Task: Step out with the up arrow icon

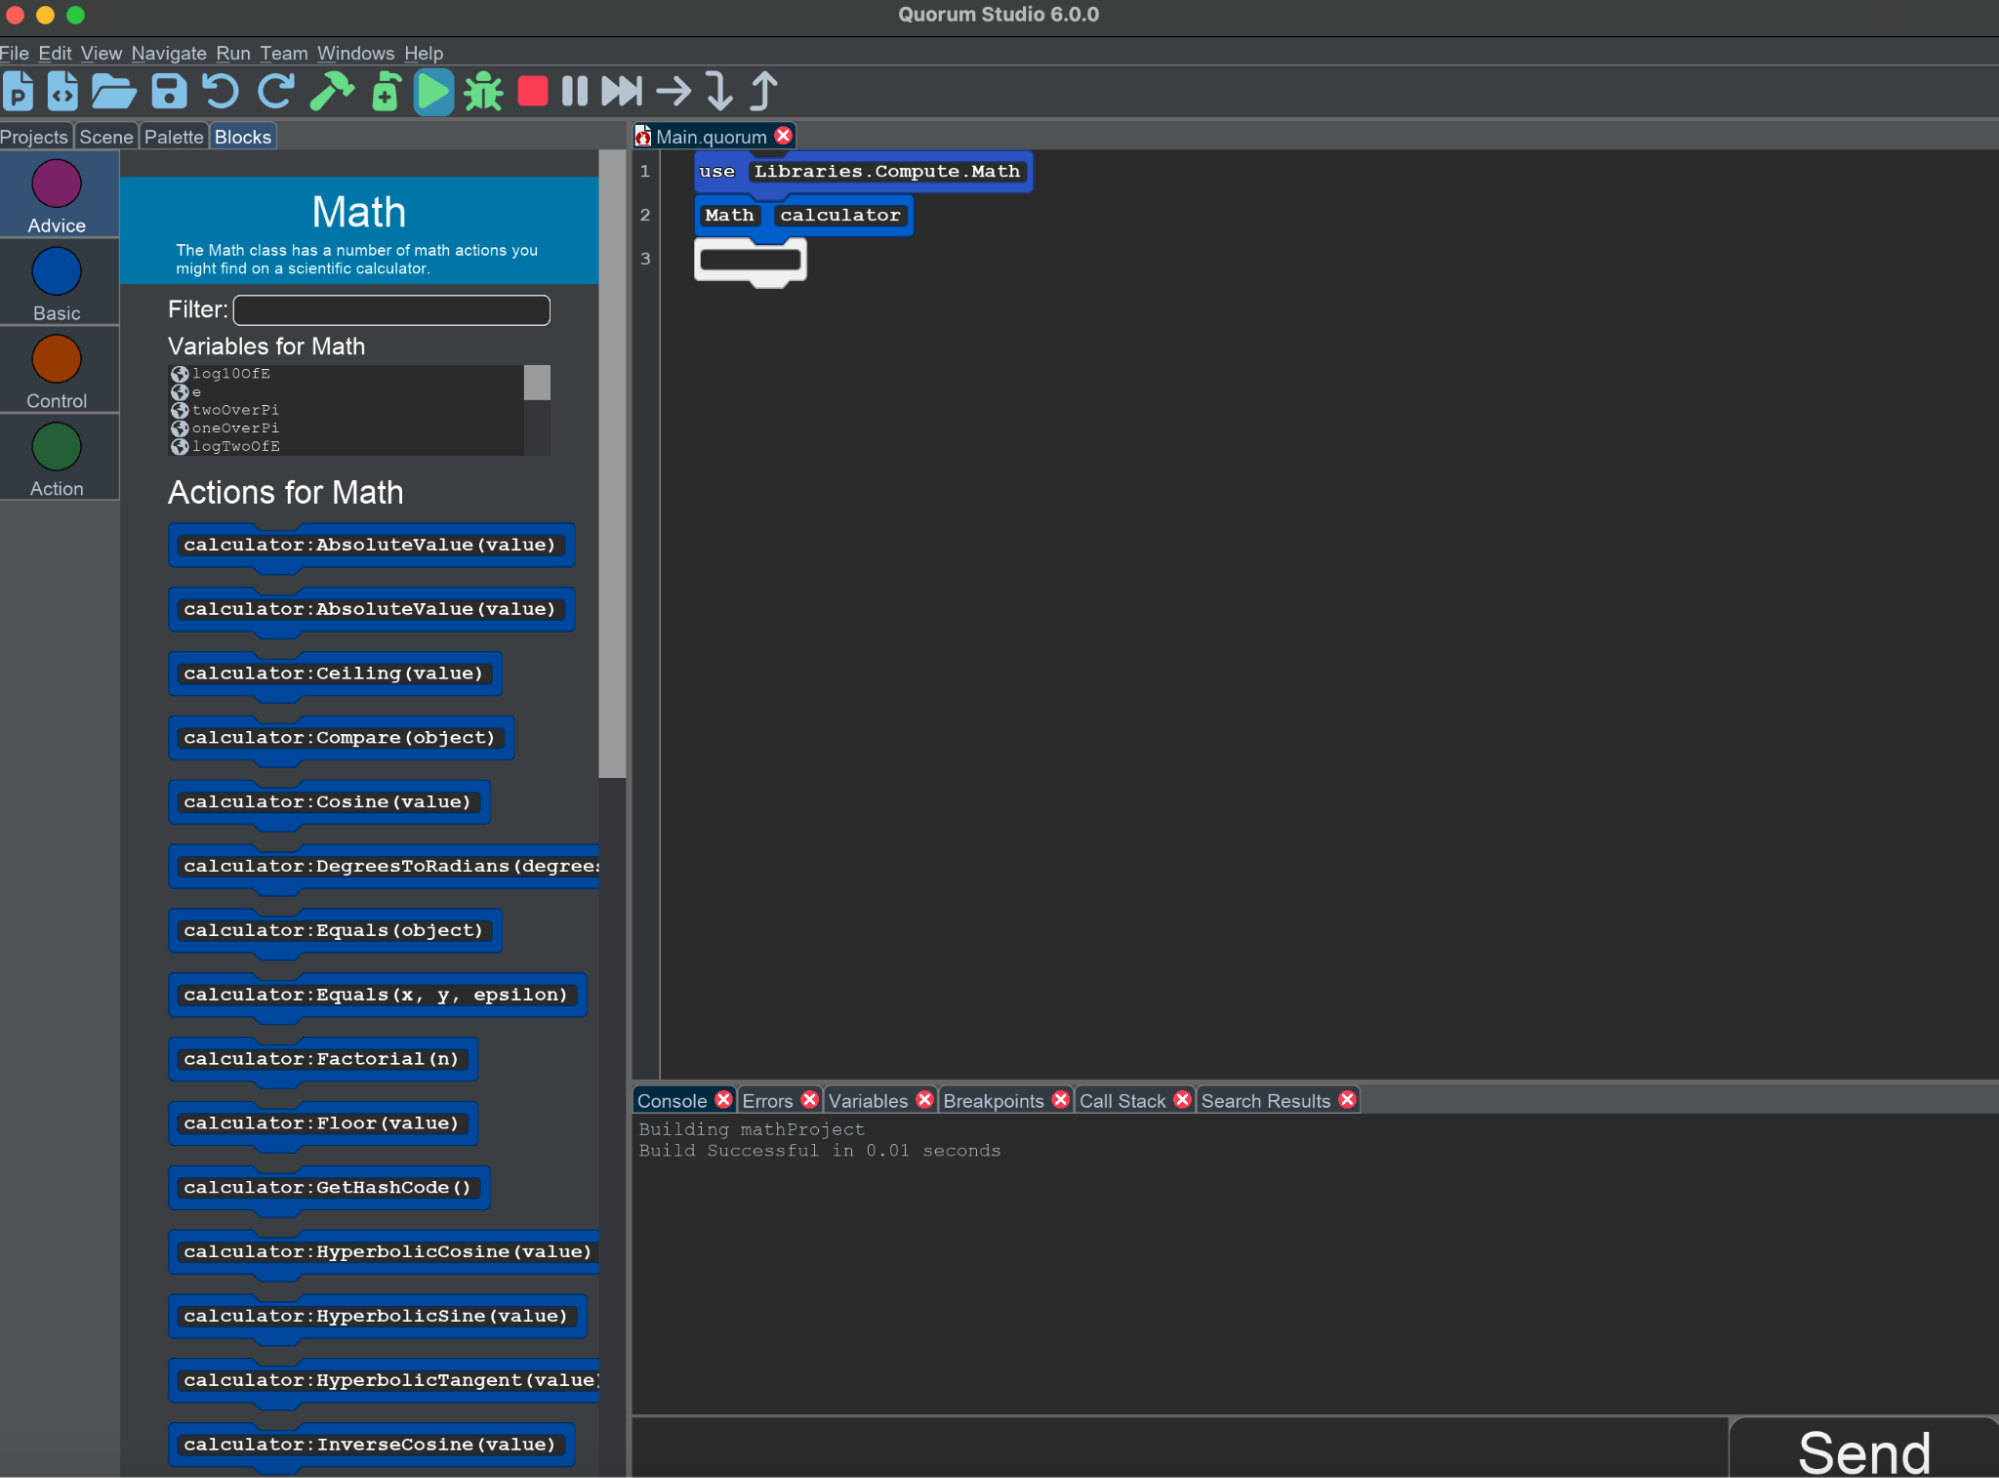Action: click(764, 92)
